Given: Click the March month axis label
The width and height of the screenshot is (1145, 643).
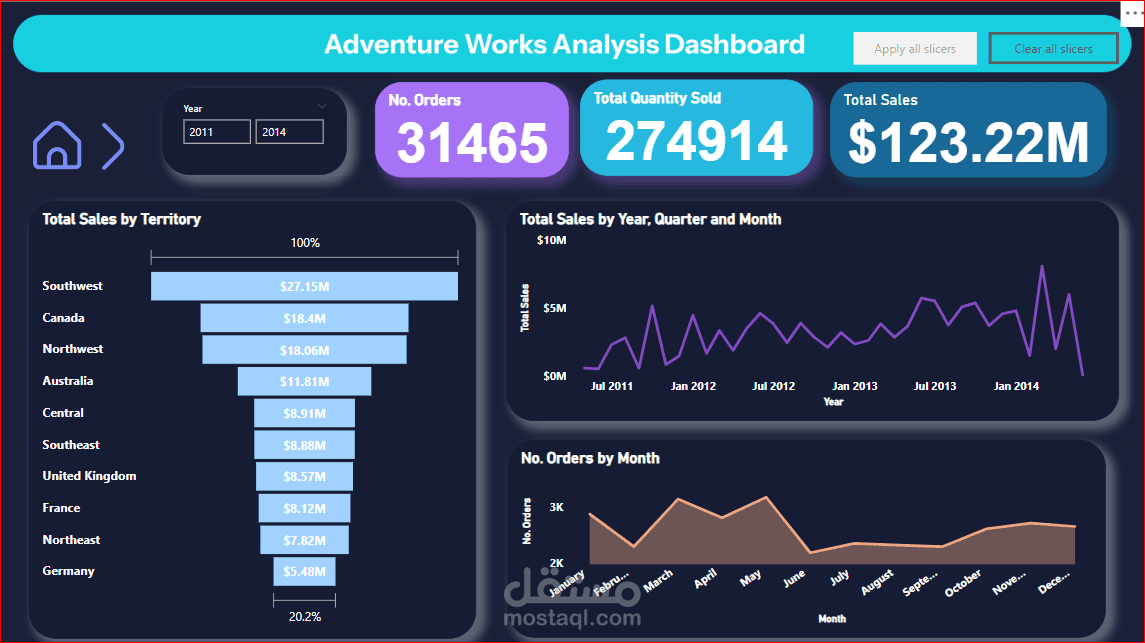Looking at the screenshot, I should coord(658,581).
